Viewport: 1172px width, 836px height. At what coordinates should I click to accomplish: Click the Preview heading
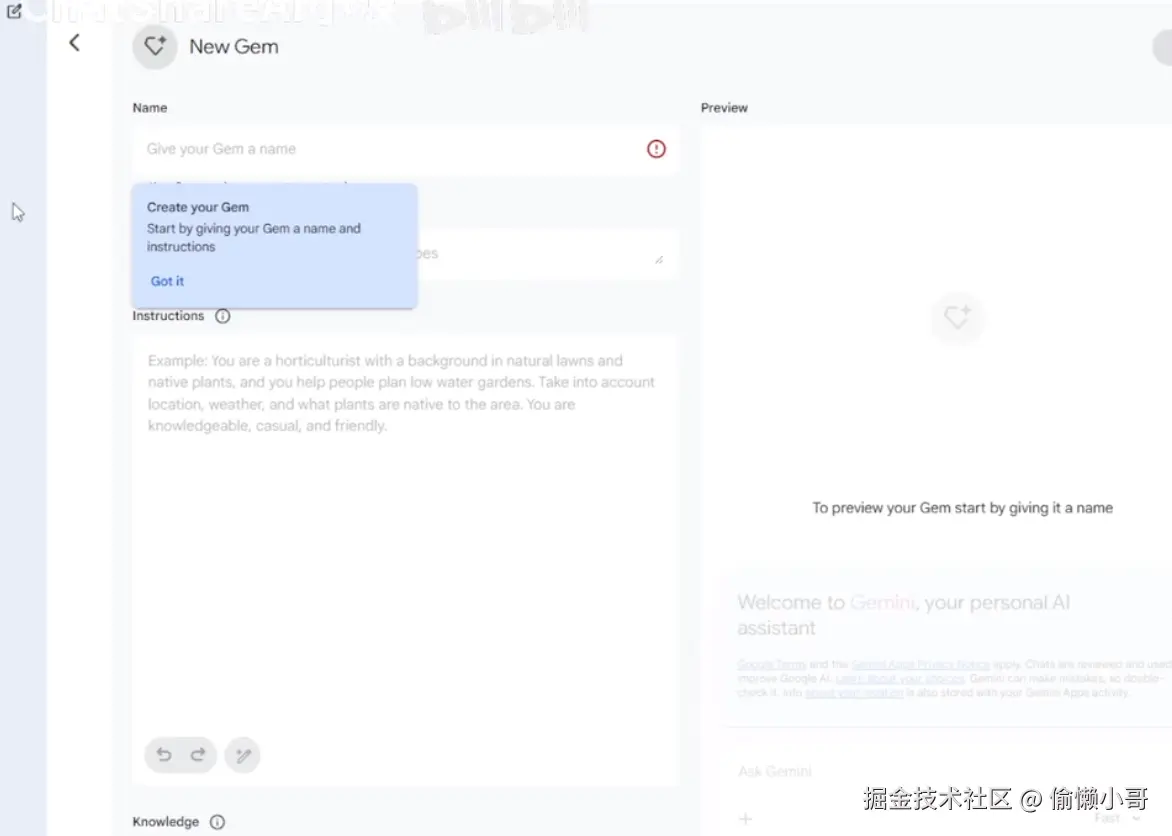724,108
